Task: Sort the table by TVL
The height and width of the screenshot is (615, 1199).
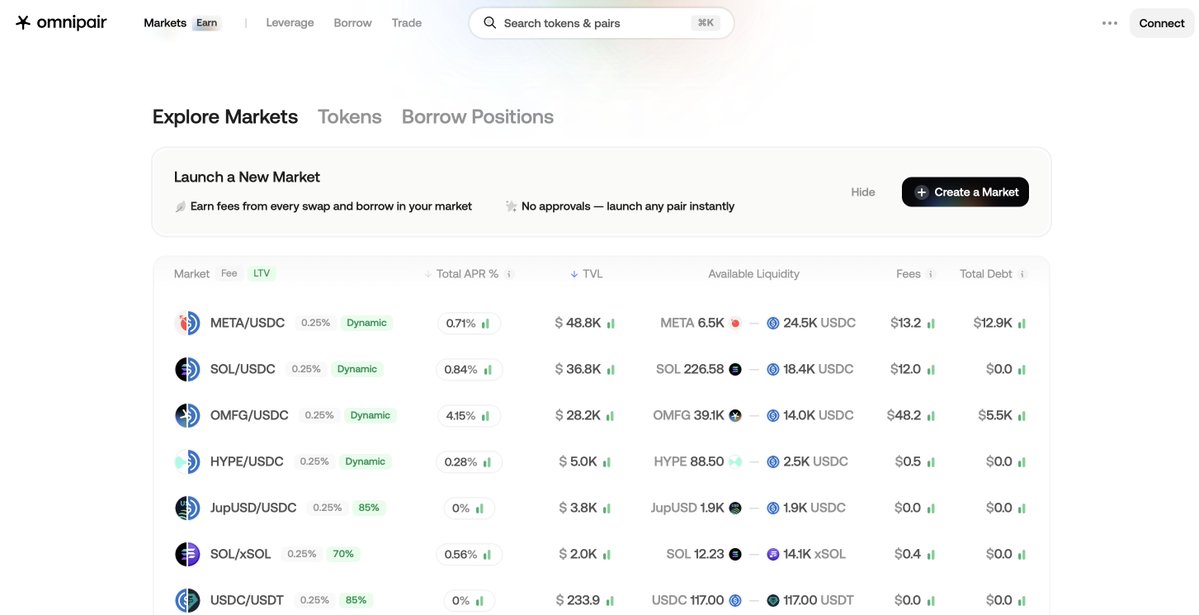Action: [587, 274]
